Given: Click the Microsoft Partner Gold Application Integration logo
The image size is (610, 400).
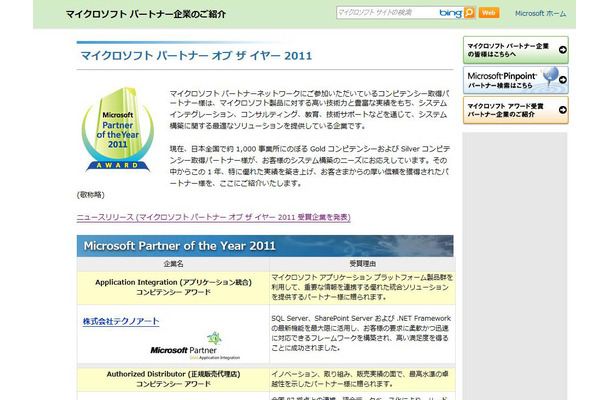Looking at the screenshot, I should (x=195, y=346).
